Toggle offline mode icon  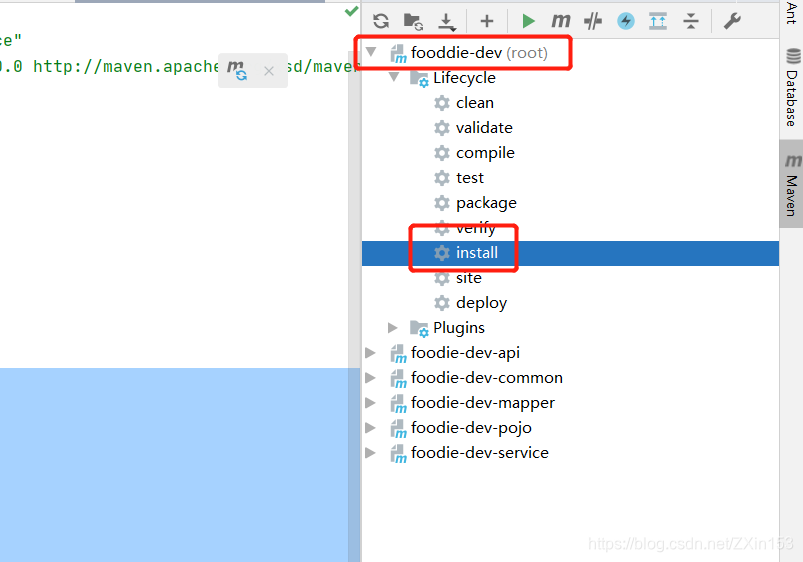point(593,21)
